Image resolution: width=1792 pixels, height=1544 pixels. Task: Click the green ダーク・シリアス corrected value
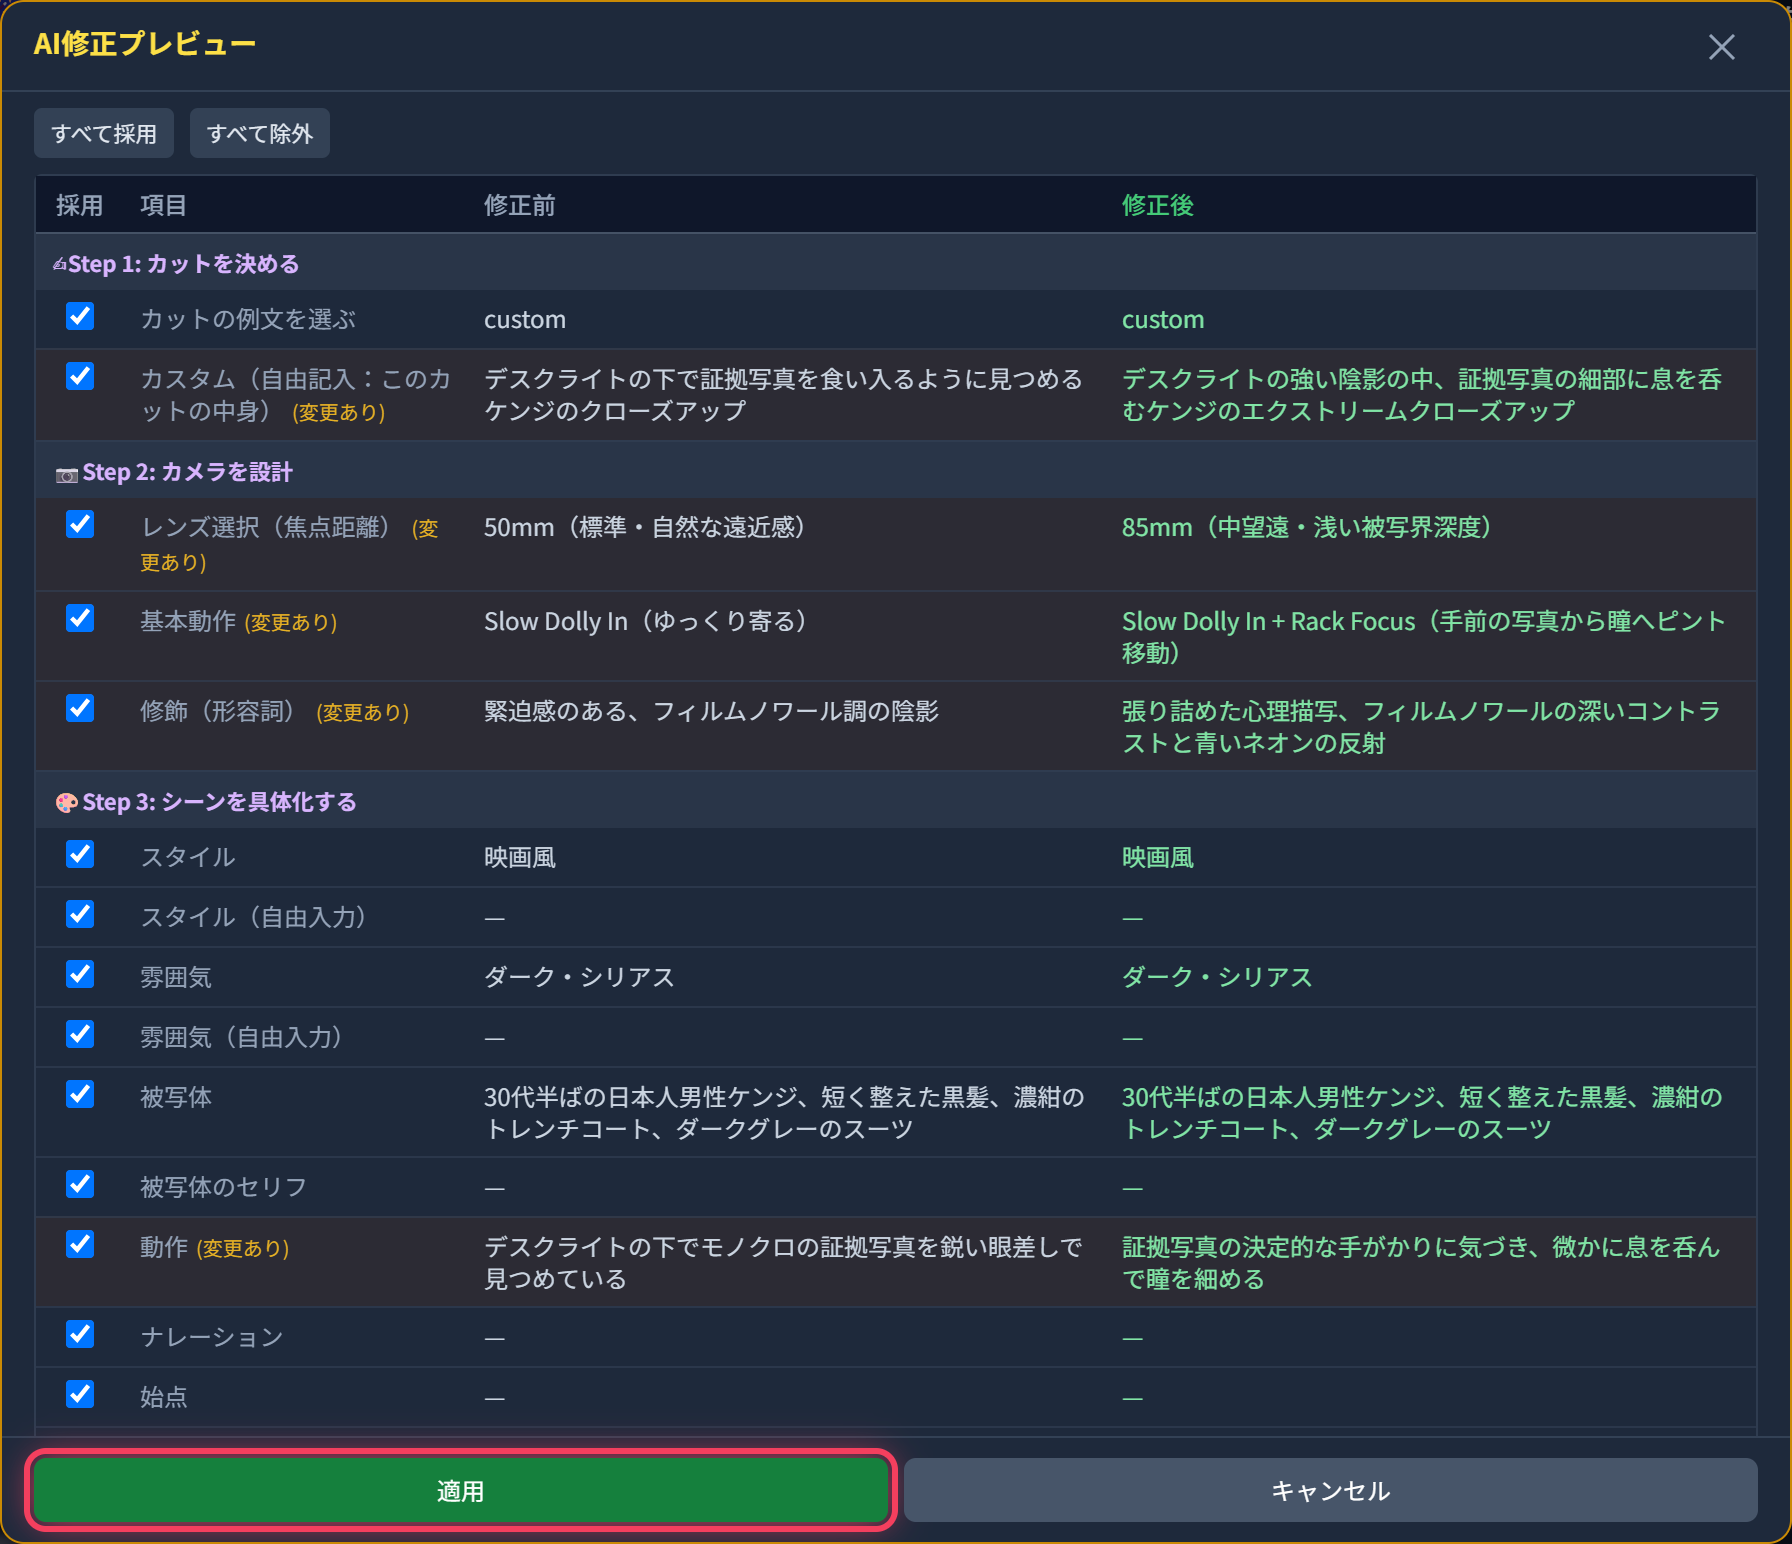(x=1217, y=977)
